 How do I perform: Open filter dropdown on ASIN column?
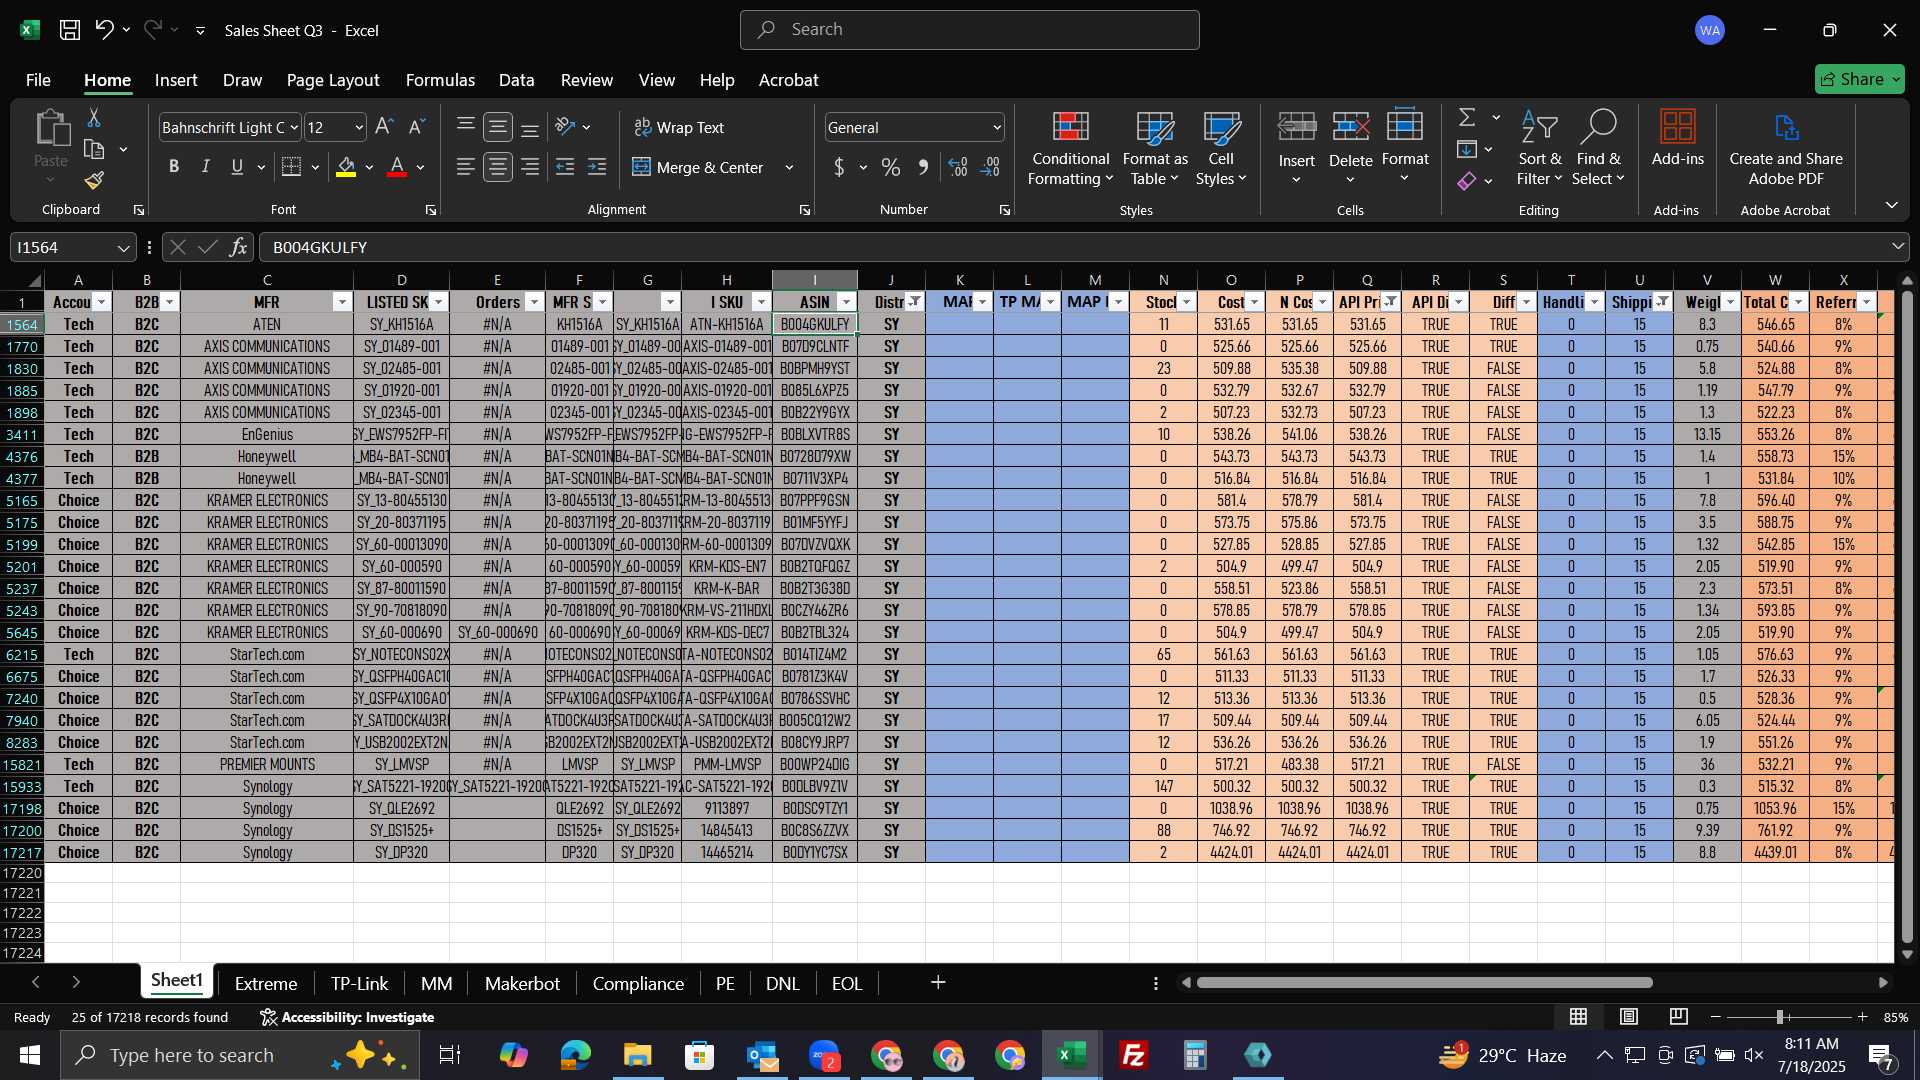pyautogui.click(x=847, y=302)
